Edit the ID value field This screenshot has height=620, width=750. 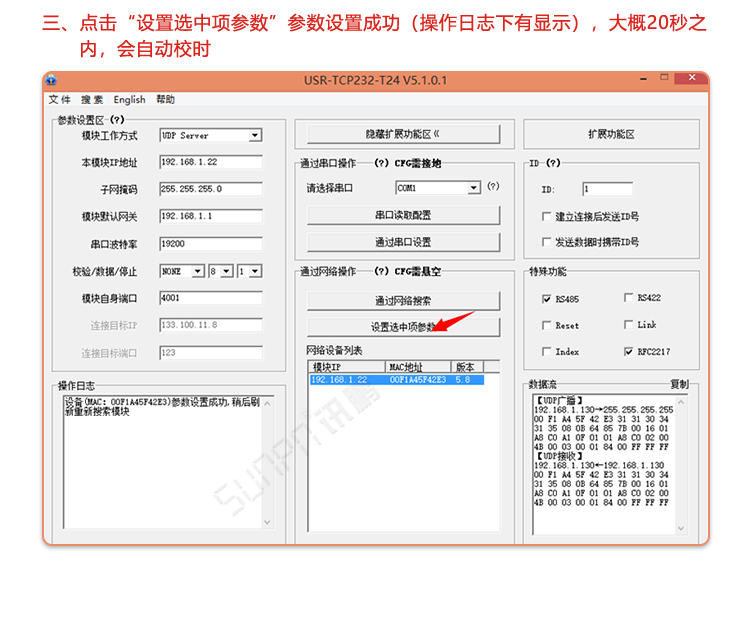(607, 189)
